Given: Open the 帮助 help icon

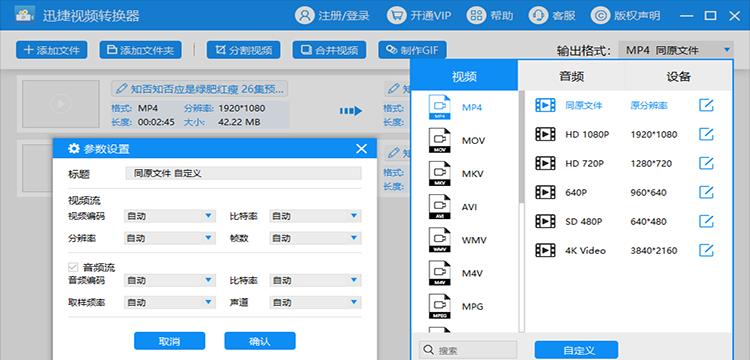Looking at the screenshot, I should (475, 15).
